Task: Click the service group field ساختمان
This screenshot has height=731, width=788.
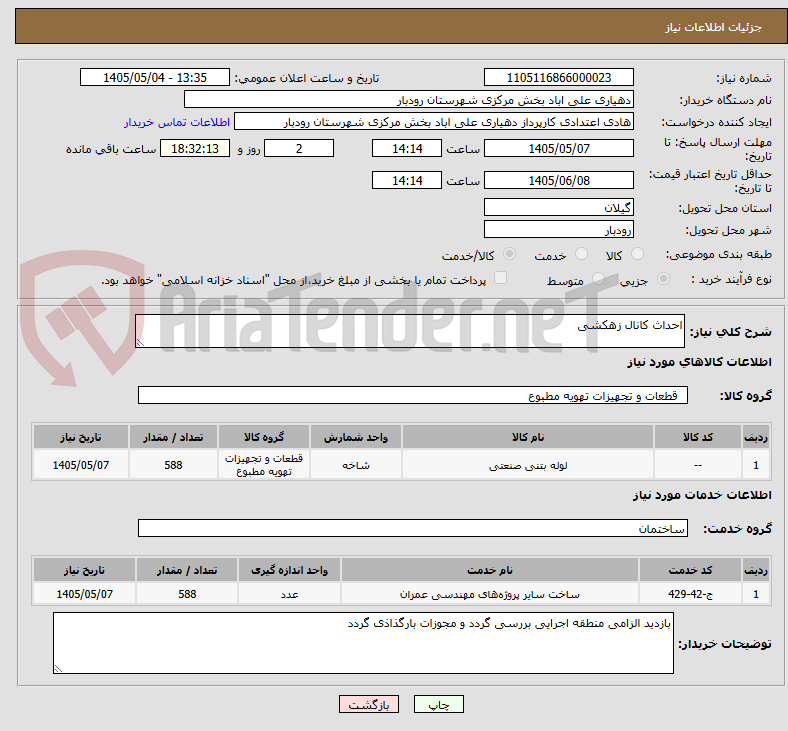Action: pyautogui.click(x=413, y=528)
